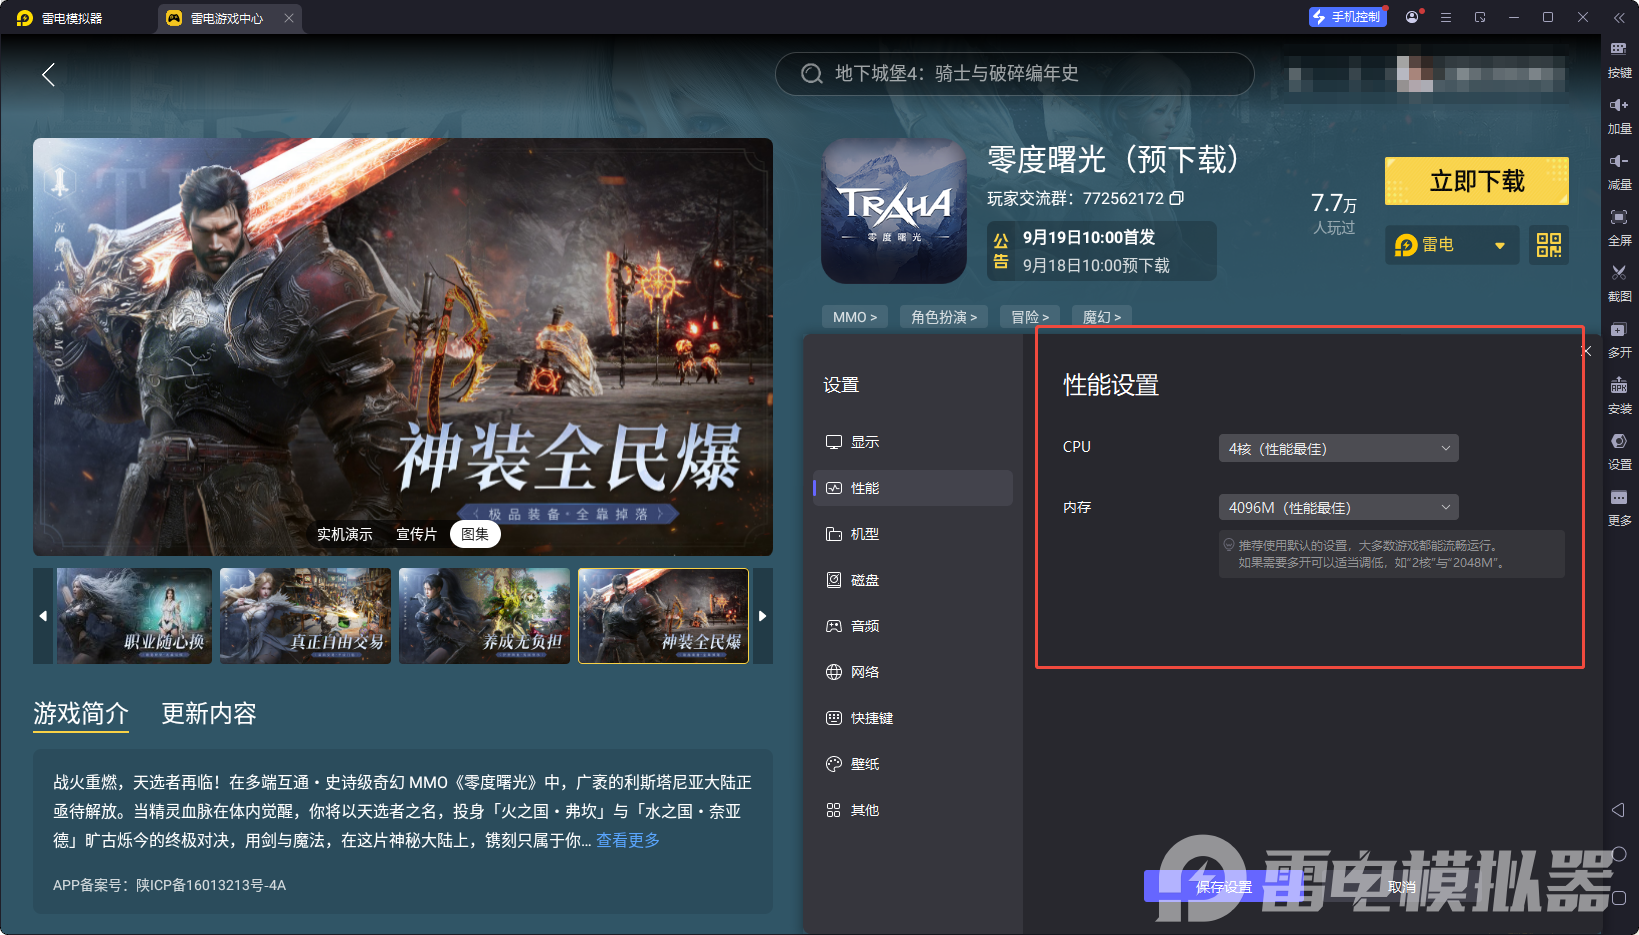Viewport: 1639px width, 935px height.
Task: Switch to 全屏 fullscreen mode
Action: [1620, 225]
